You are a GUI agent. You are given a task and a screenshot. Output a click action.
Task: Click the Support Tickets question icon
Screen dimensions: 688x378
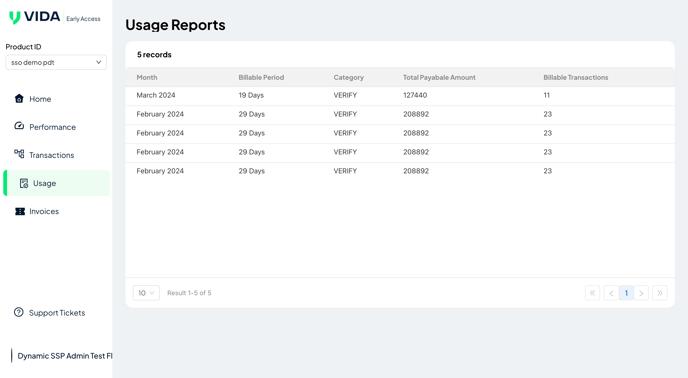pos(18,312)
